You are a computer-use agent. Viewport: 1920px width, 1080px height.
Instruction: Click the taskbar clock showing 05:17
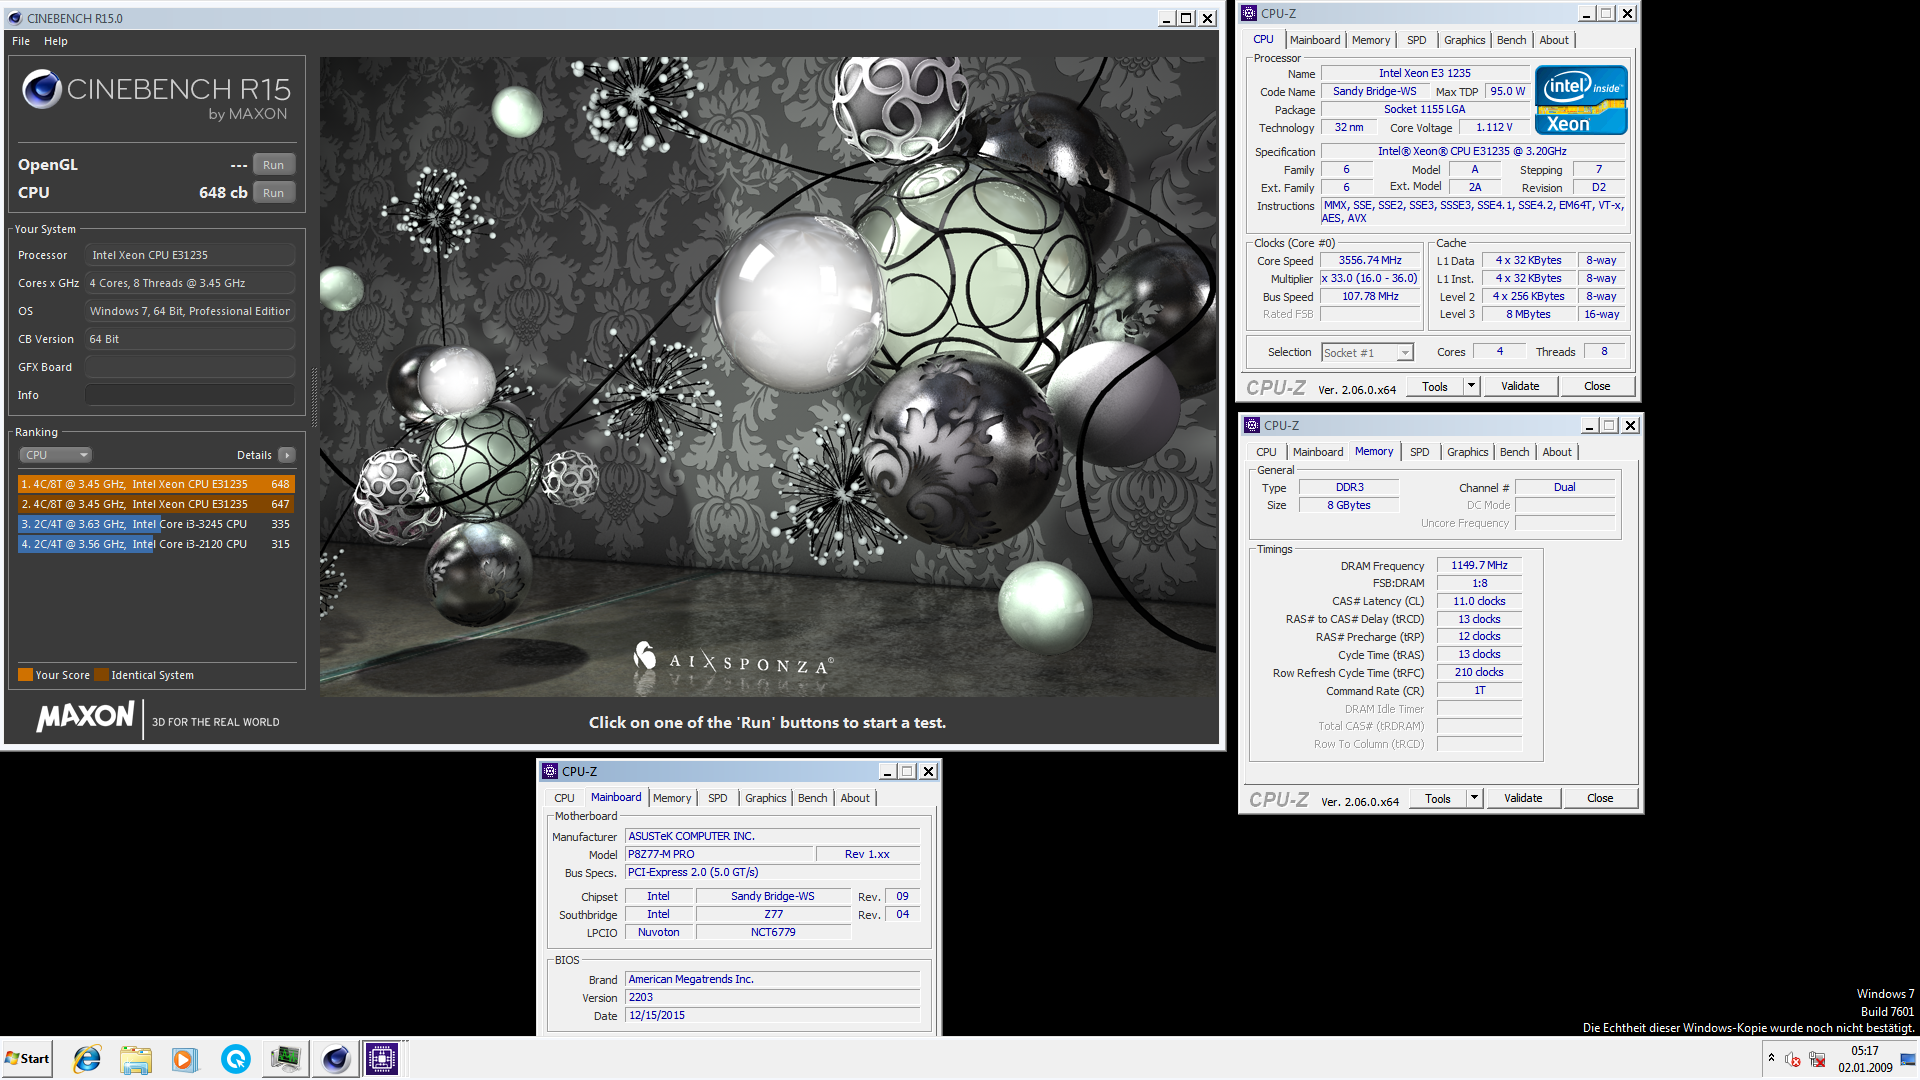[1865, 1059]
